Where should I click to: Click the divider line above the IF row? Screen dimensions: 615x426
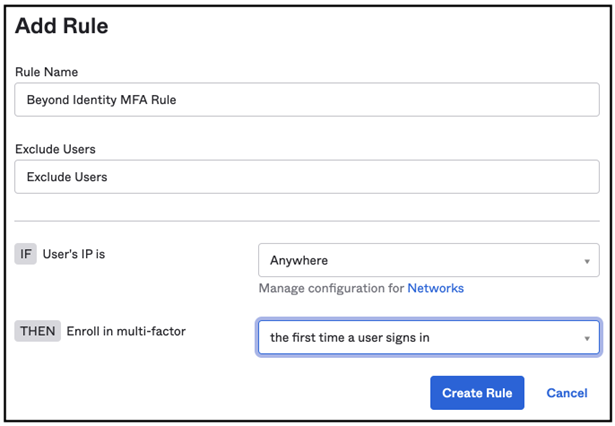point(307,221)
